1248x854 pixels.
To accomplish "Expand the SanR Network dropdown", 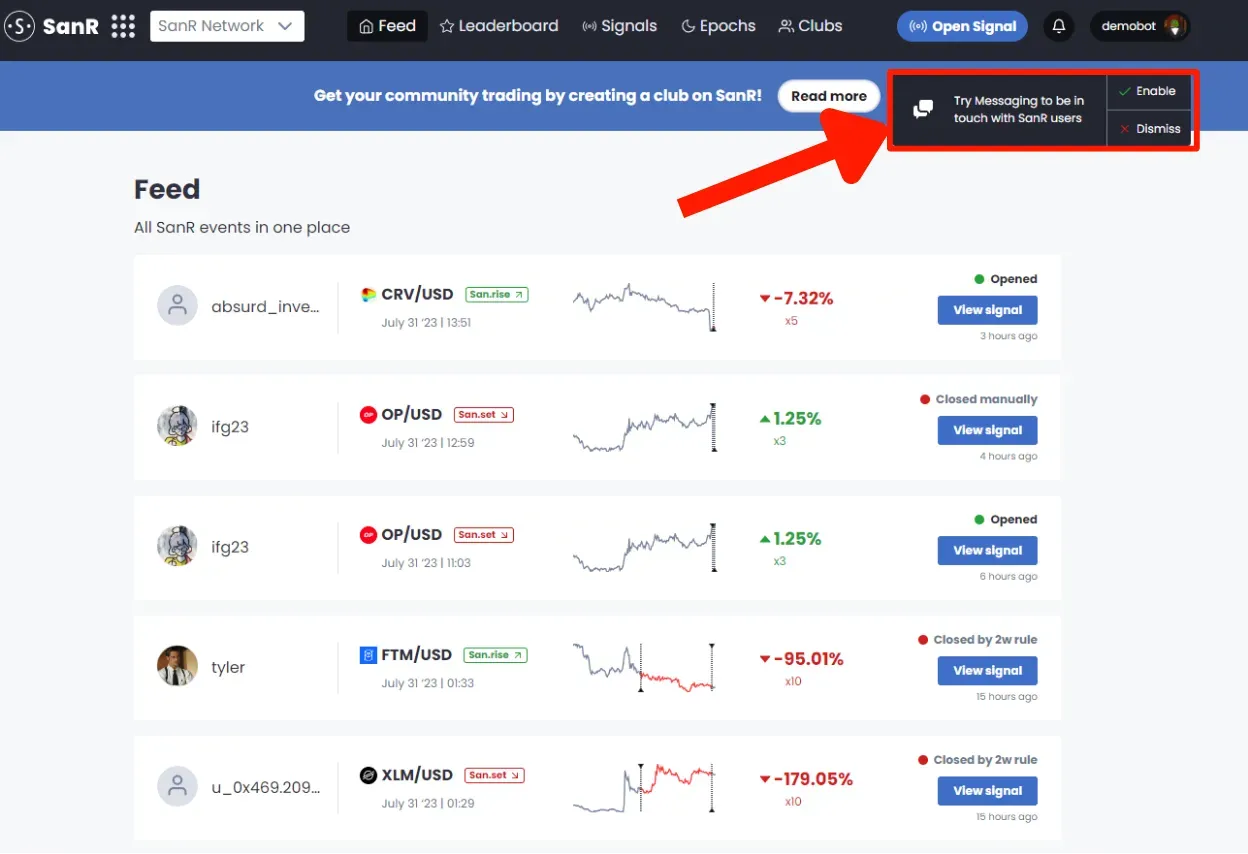I will pos(227,26).
